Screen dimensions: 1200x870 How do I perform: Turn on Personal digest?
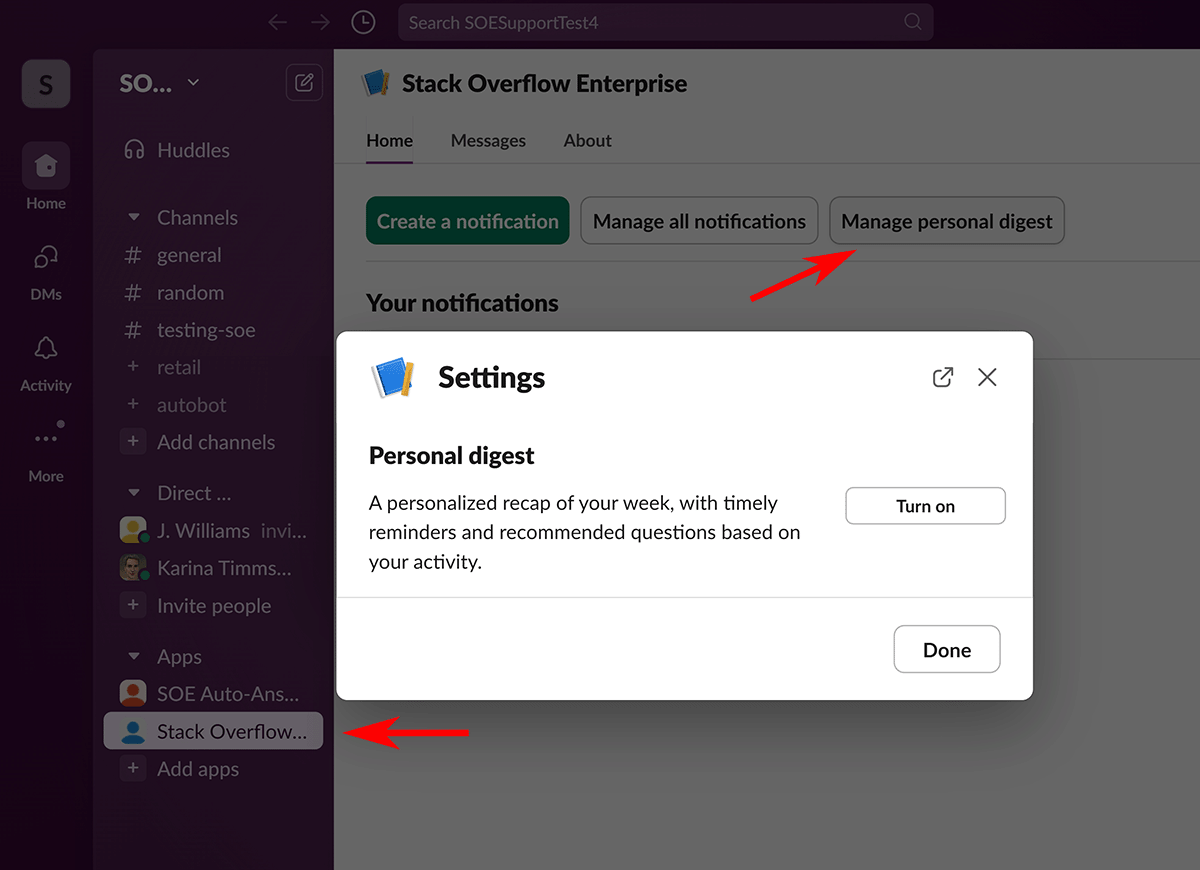925,506
